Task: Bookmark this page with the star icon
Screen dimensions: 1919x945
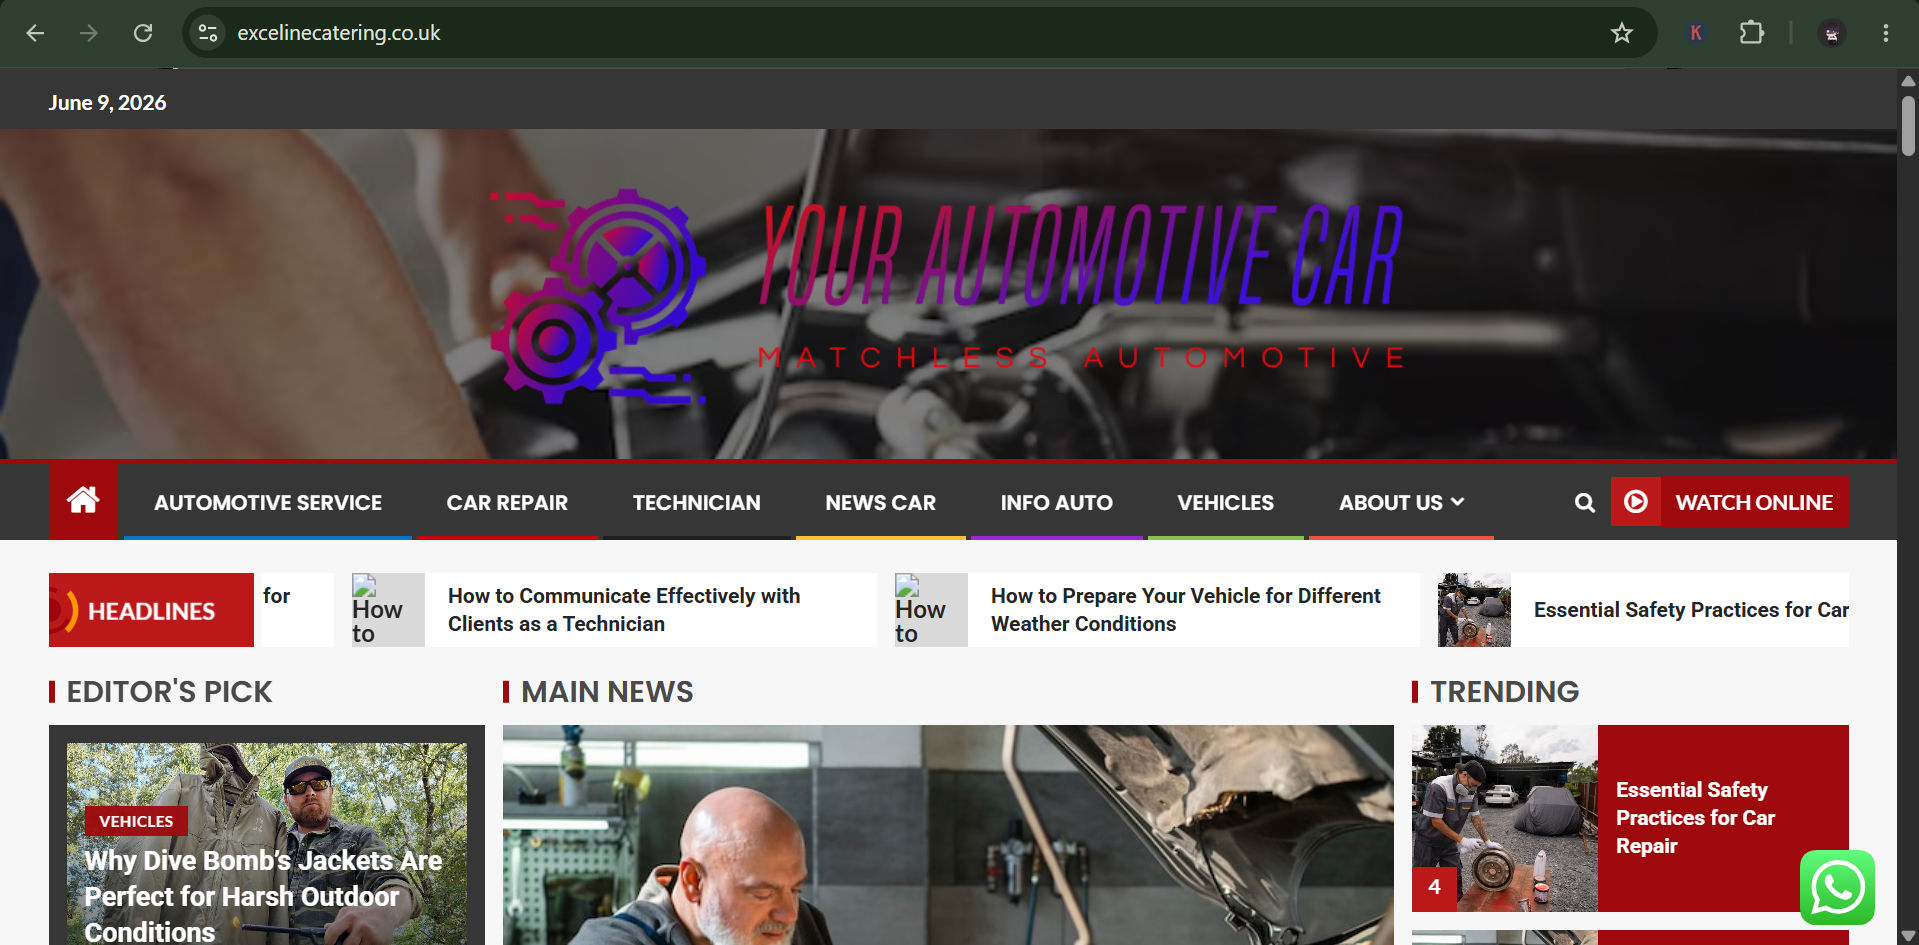Action: pos(1621,33)
